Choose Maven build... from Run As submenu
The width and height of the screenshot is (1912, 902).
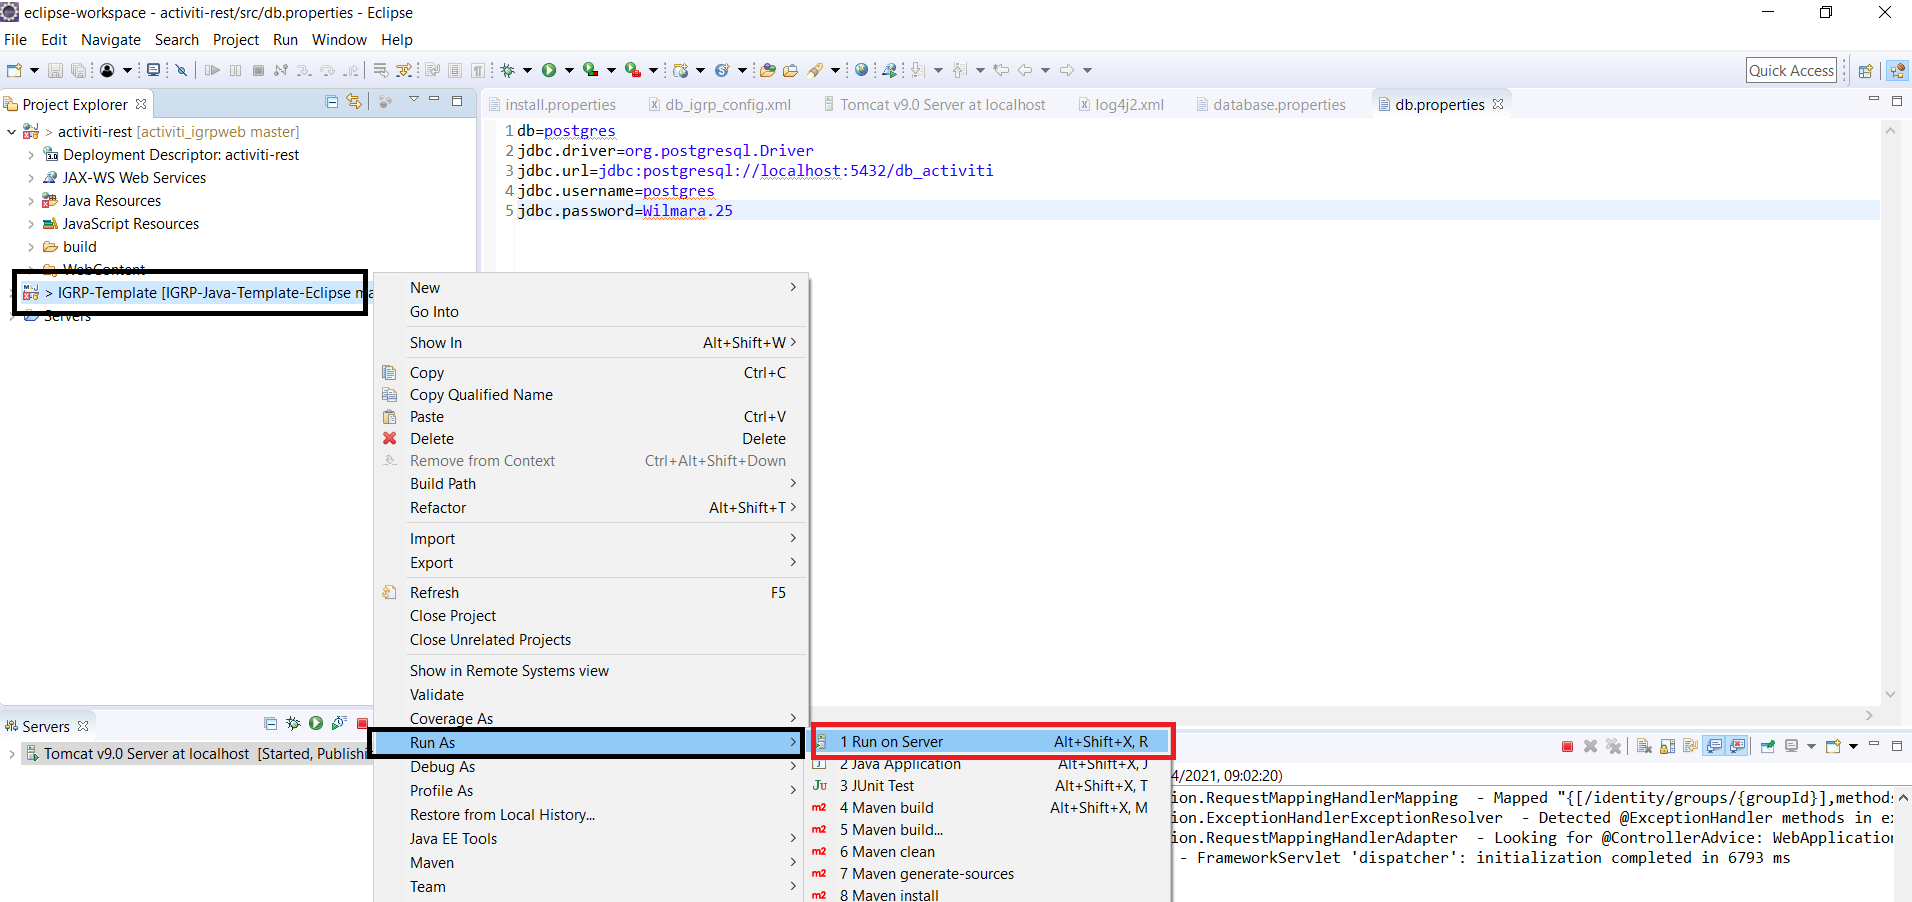click(990, 830)
